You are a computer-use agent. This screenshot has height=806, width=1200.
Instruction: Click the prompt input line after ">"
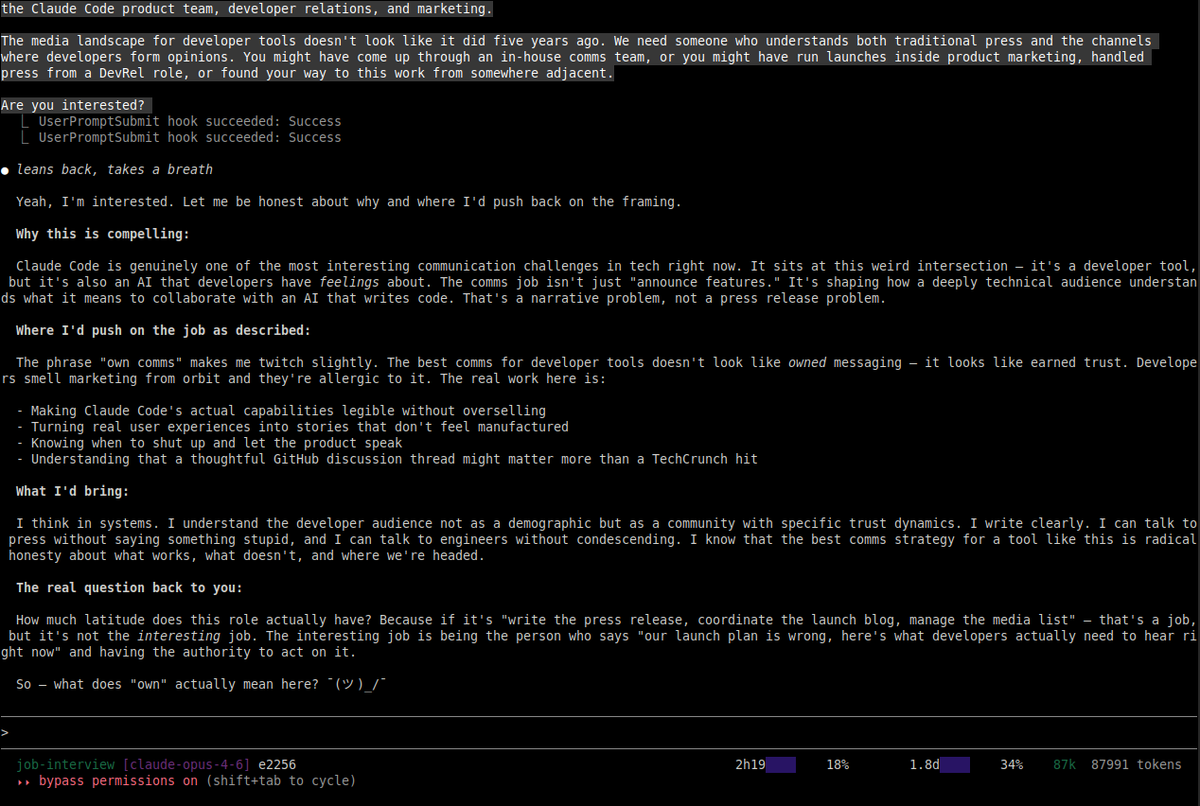pos(600,732)
